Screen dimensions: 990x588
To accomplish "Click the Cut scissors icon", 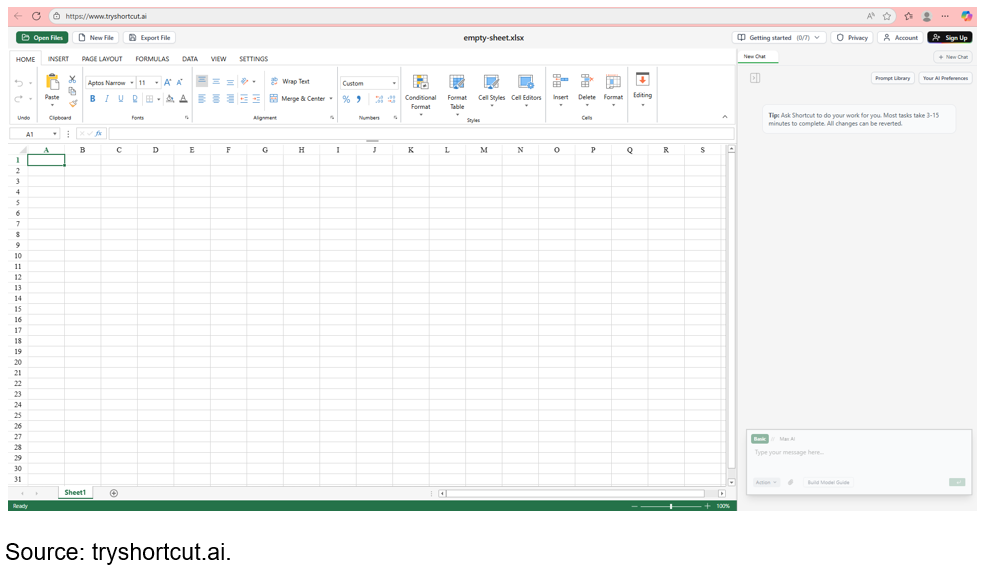I will tap(72, 79).
